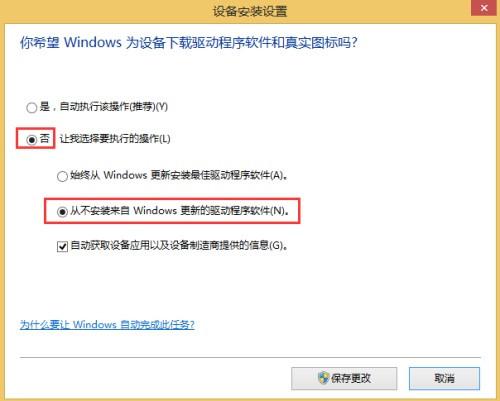The image size is (500, 401).
Task: Click the 否 character inside the red box
Action: [x=45, y=138]
